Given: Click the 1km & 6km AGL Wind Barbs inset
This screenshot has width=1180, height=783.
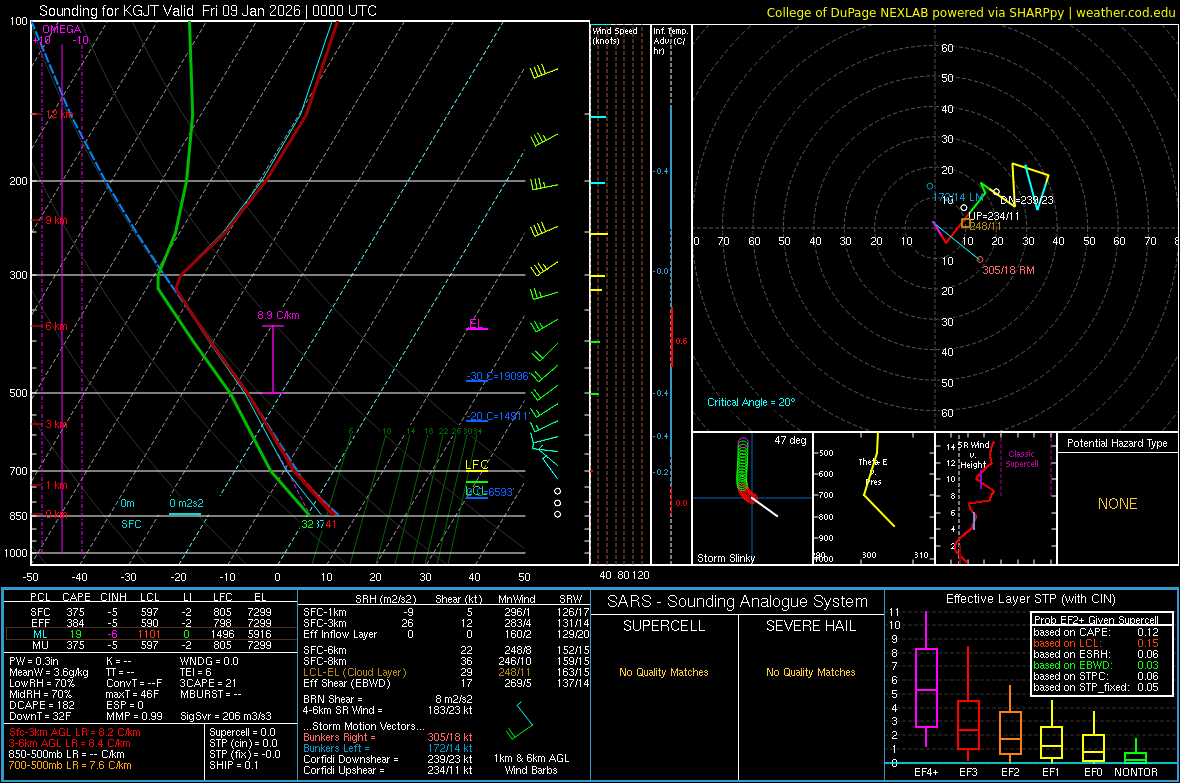Looking at the screenshot, I should pos(531,738).
